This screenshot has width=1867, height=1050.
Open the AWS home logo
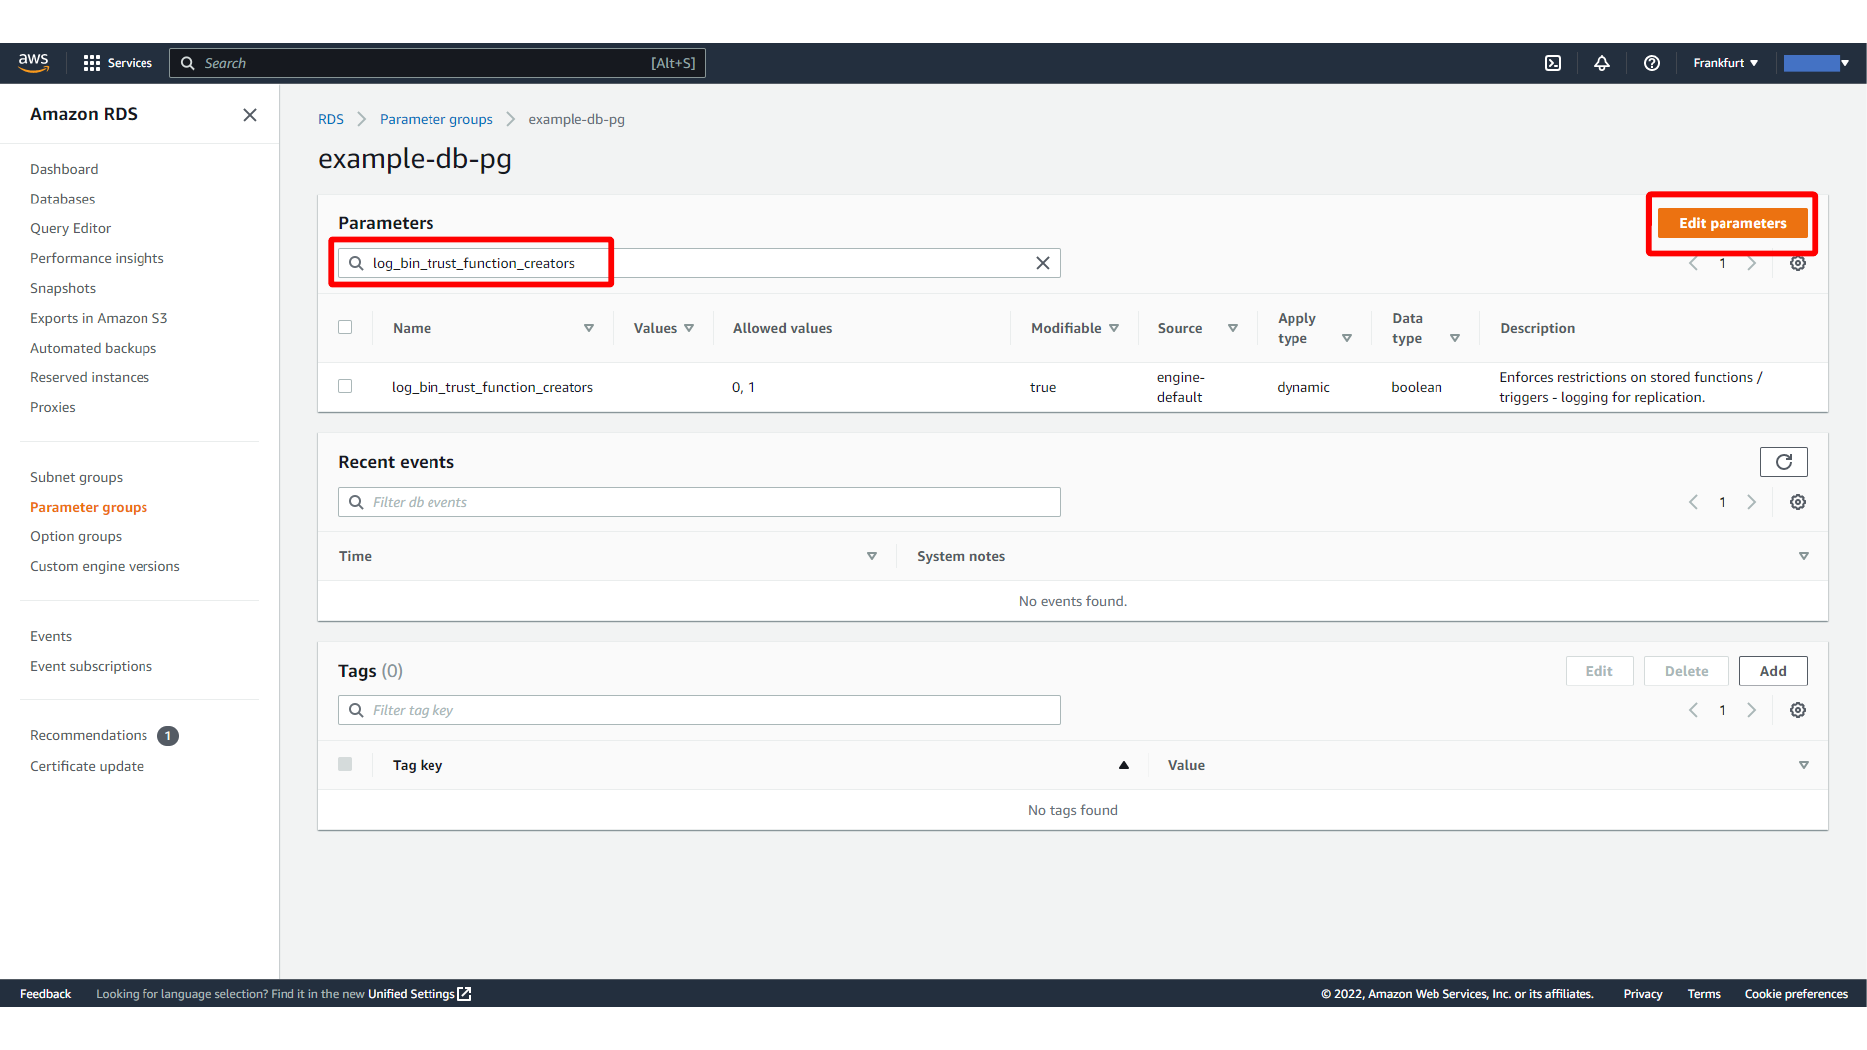(34, 62)
